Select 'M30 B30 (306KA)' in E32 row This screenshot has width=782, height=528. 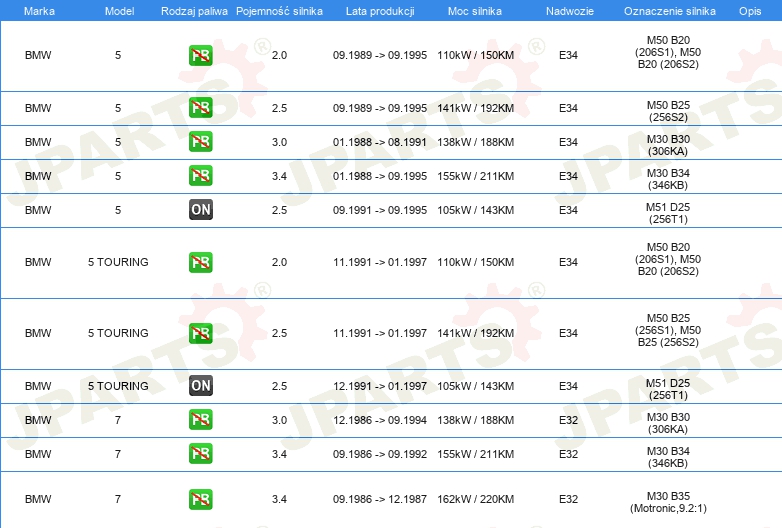[668, 423]
